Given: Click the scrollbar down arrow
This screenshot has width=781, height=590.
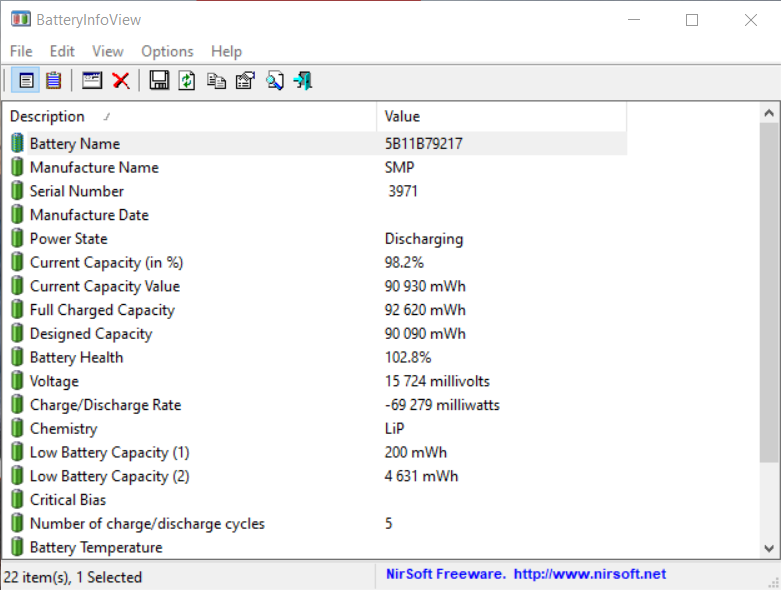Looking at the screenshot, I should 769,548.
